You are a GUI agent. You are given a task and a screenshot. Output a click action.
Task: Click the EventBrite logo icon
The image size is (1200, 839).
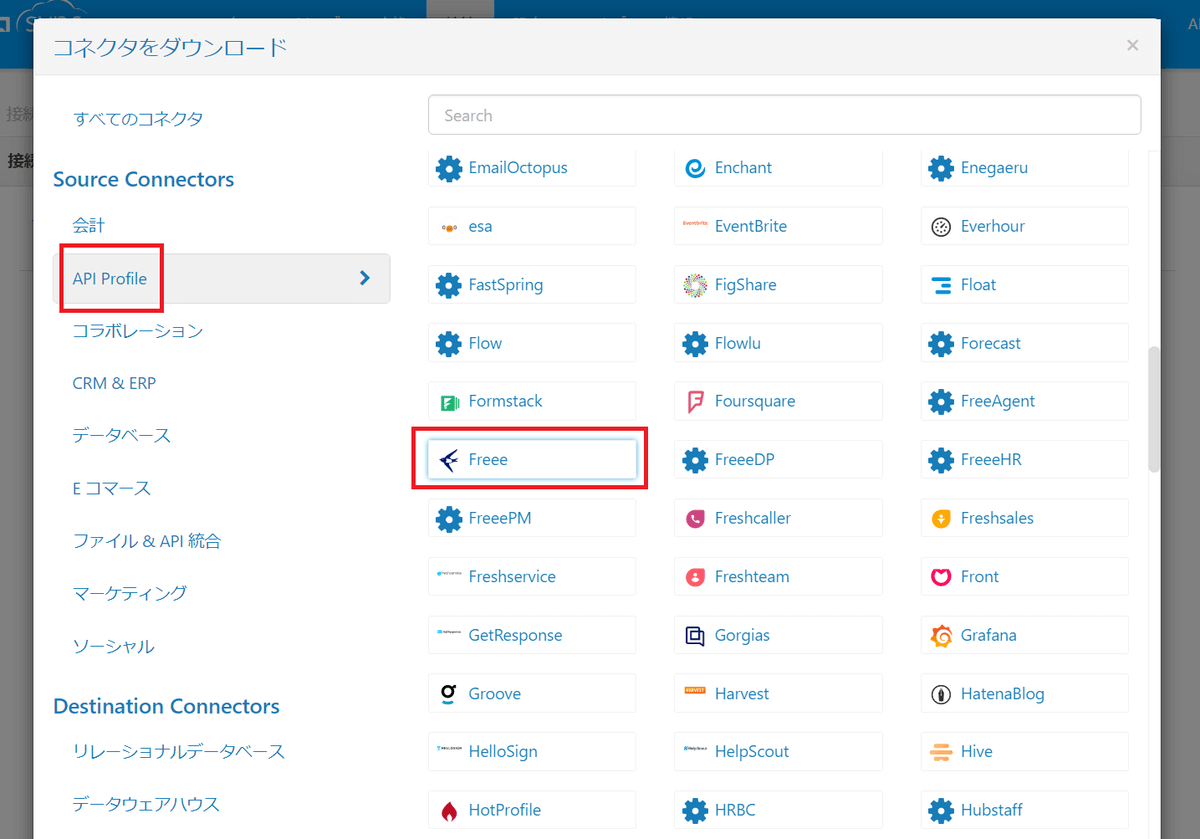pyautogui.click(x=695, y=224)
